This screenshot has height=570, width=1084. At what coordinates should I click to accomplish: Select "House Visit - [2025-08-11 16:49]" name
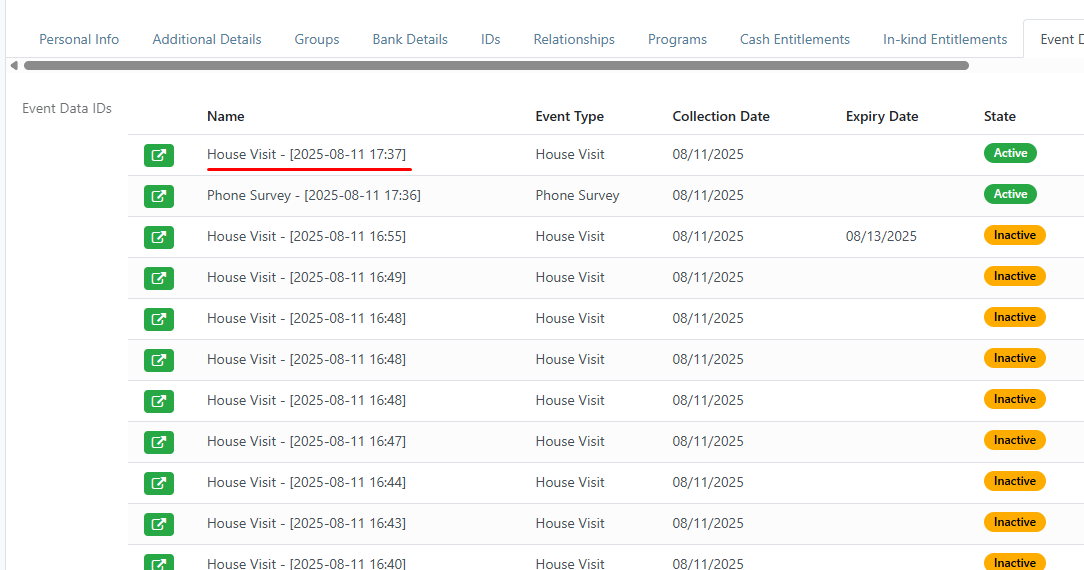pyautogui.click(x=306, y=277)
